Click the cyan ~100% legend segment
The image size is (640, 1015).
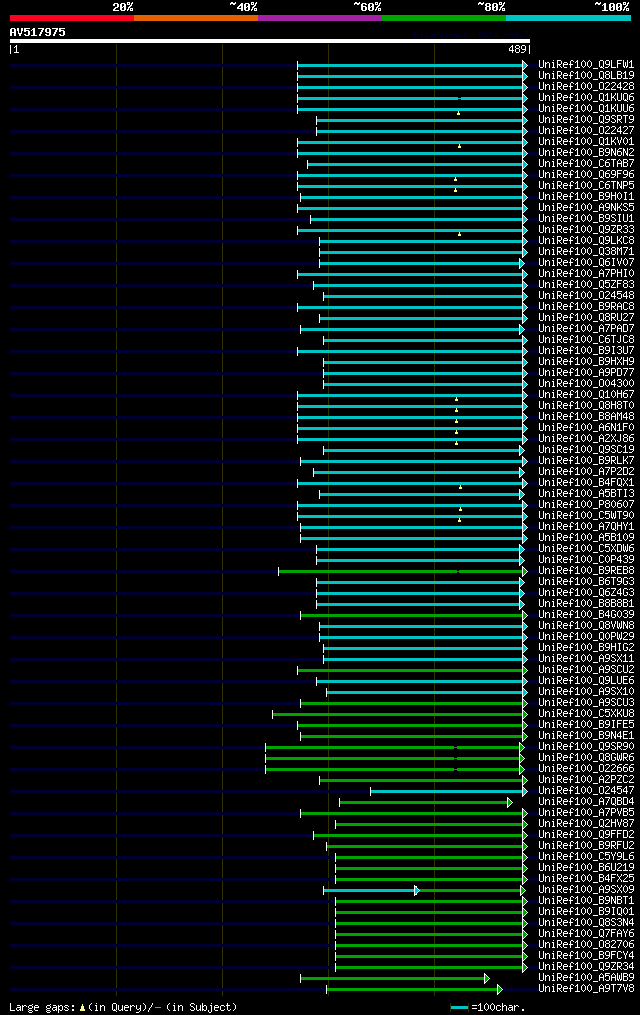568,18
